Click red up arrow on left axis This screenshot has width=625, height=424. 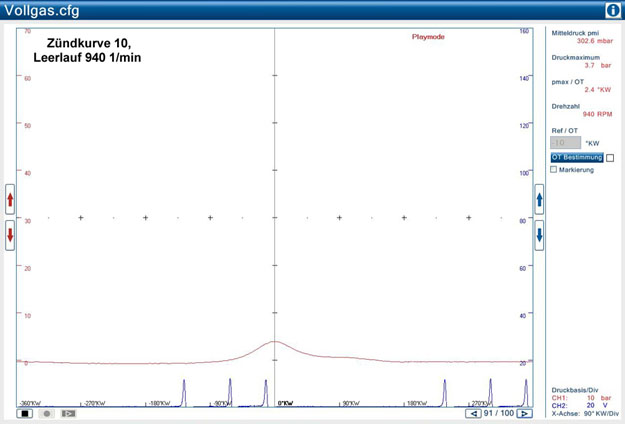click(10, 200)
